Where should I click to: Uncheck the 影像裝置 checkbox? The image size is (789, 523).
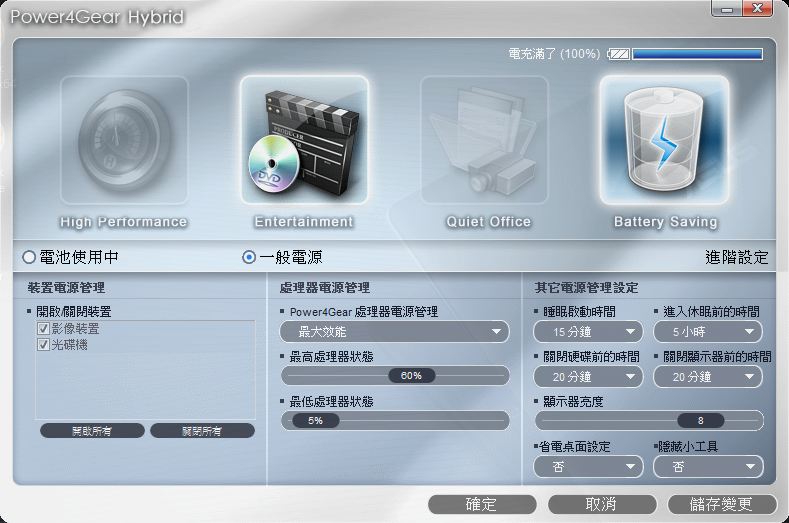[43, 329]
